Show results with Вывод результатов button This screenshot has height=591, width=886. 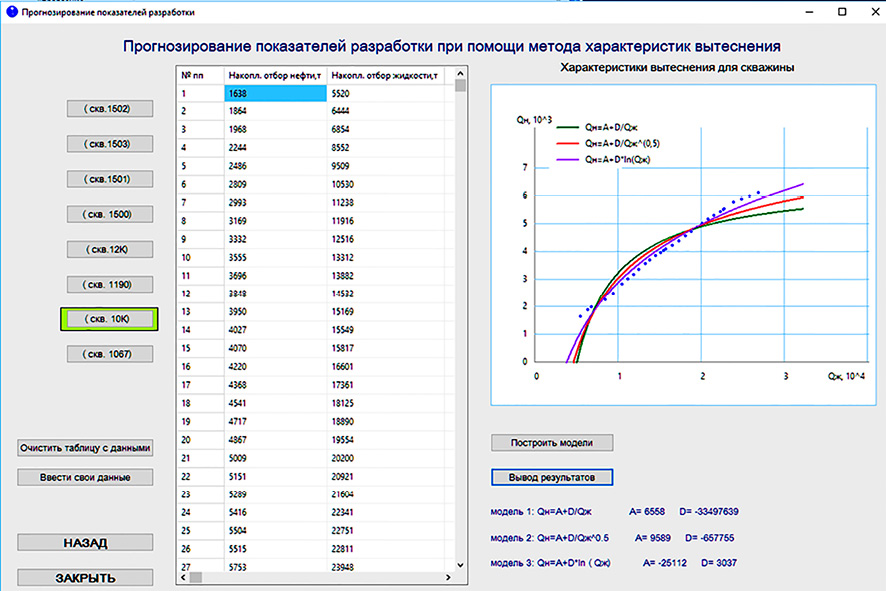(551, 477)
